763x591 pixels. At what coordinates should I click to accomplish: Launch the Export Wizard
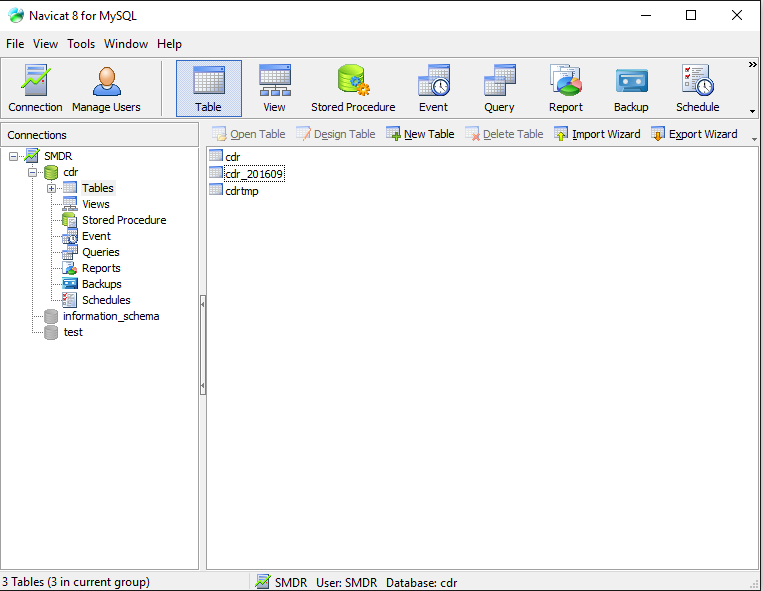pos(694,134)
